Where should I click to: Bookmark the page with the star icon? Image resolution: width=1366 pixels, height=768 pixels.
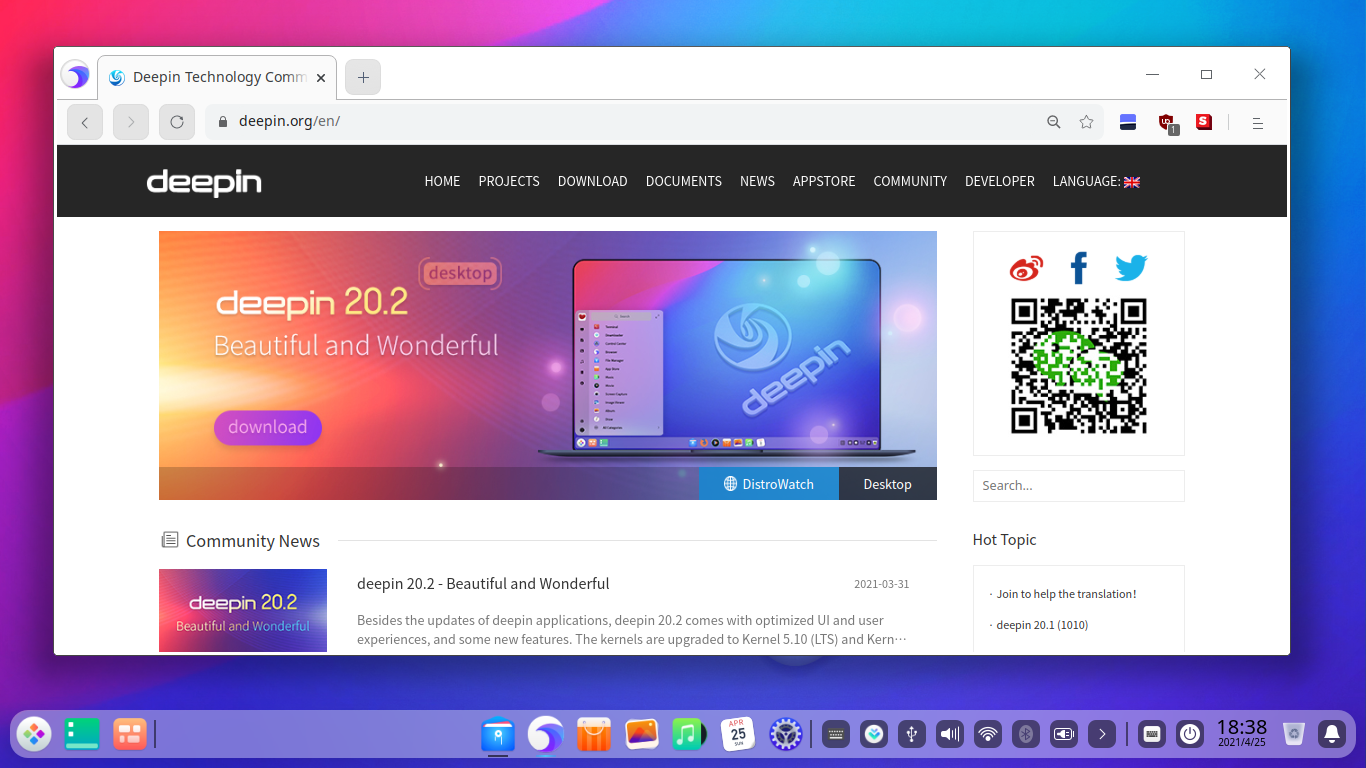1086,122
